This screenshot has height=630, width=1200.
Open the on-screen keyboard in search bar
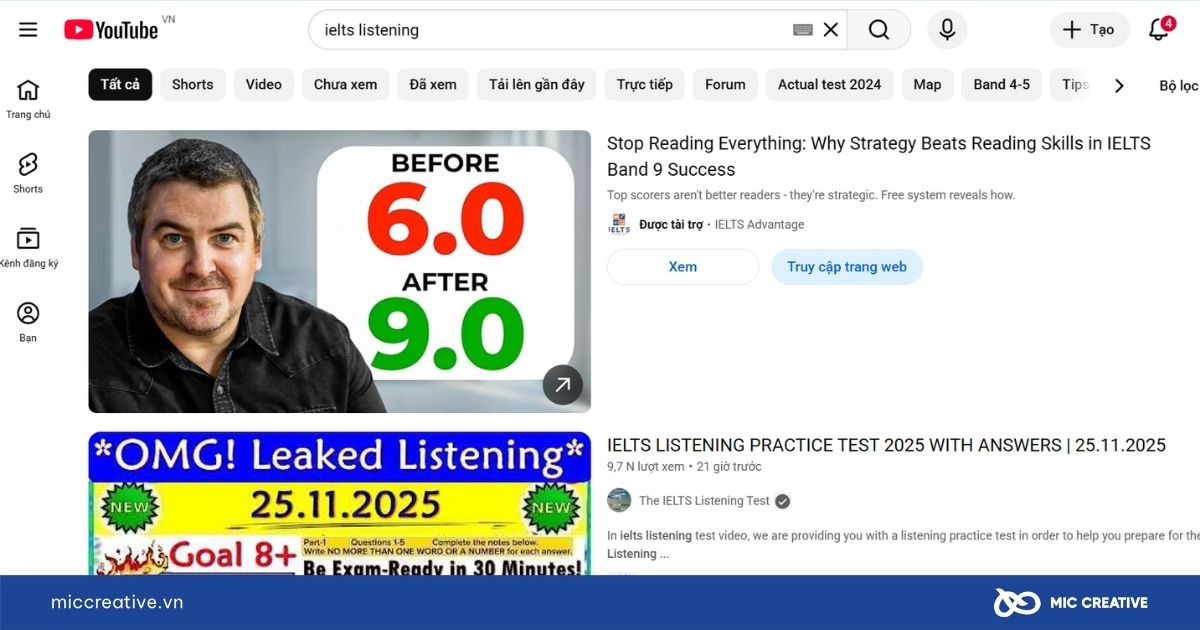[x=801, y=29]
